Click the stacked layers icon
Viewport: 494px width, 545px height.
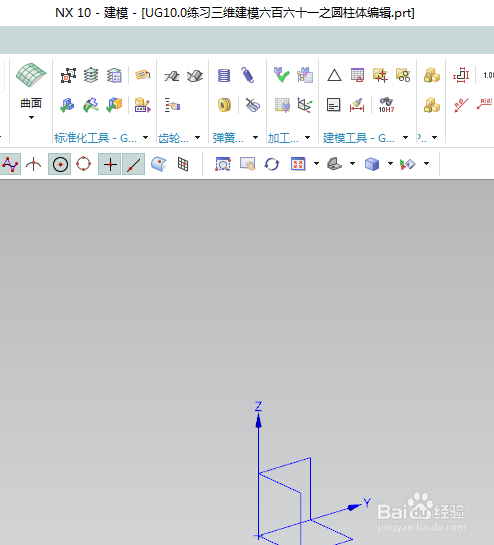coord(91,75)
